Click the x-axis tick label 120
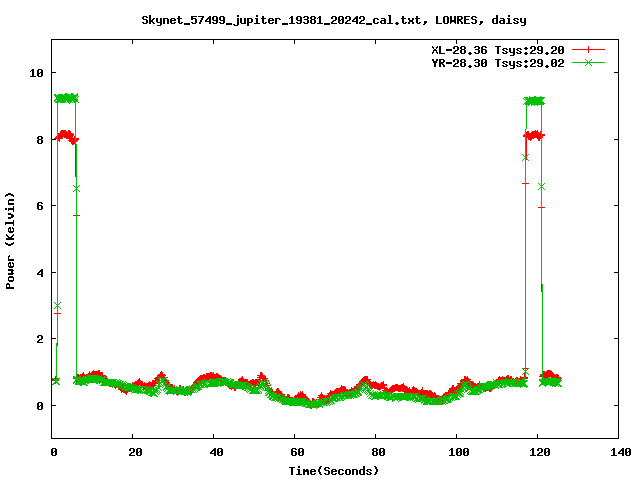This screenshot has height=480, width=640. click(540, 452)
